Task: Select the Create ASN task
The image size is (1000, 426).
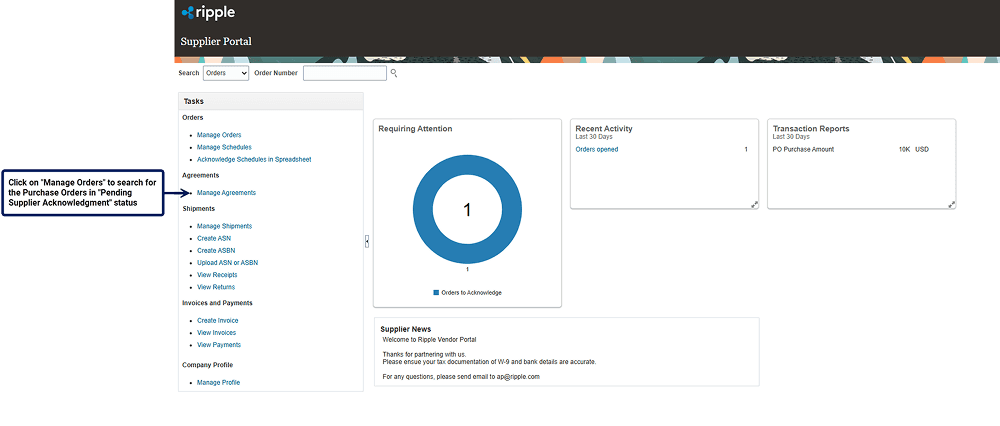Action: point(214,238)
